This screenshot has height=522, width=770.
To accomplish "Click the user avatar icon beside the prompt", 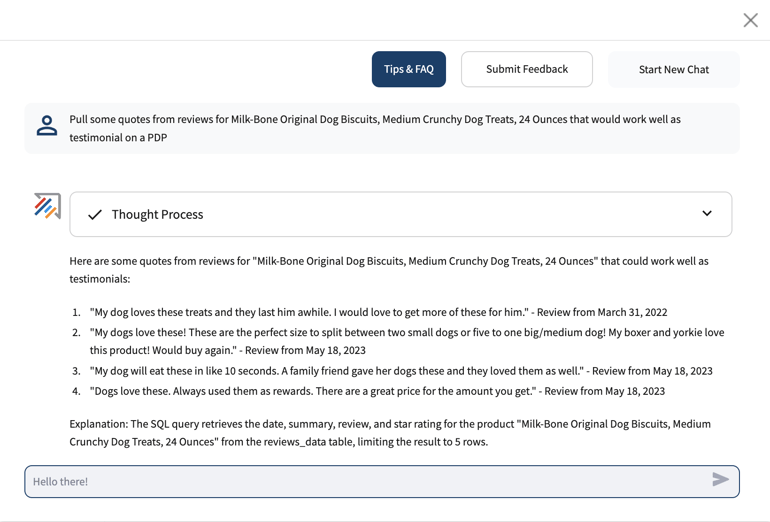I will pyautogui.click(x=47, y=126).
